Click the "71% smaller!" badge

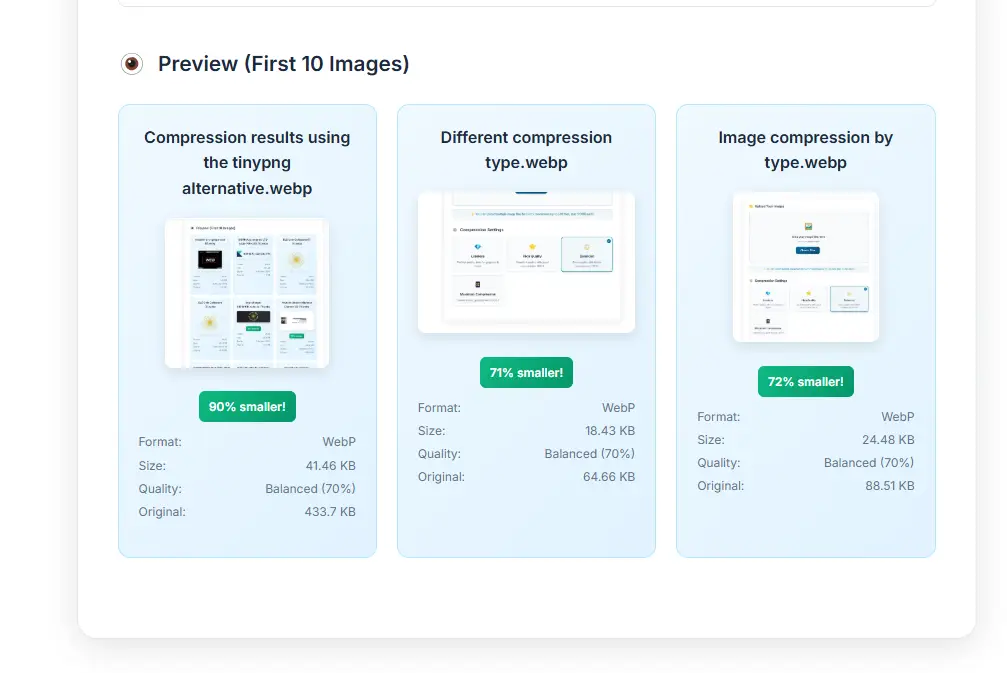tap(526, 373)
